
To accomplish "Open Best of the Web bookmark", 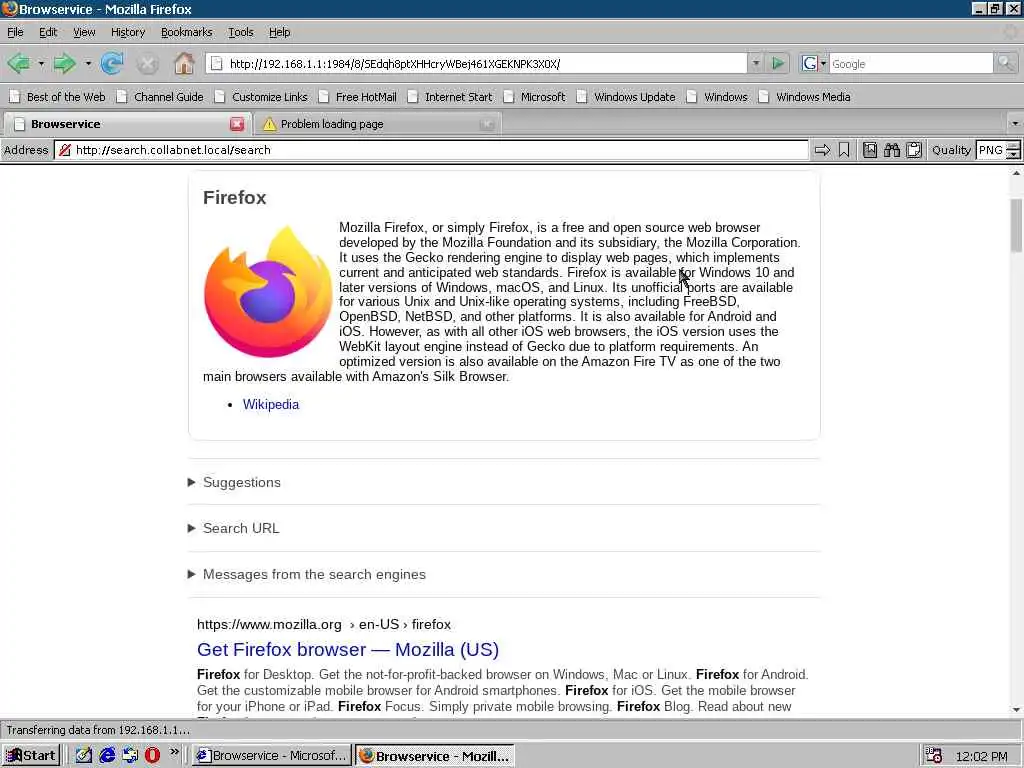I will pos(57,97).
